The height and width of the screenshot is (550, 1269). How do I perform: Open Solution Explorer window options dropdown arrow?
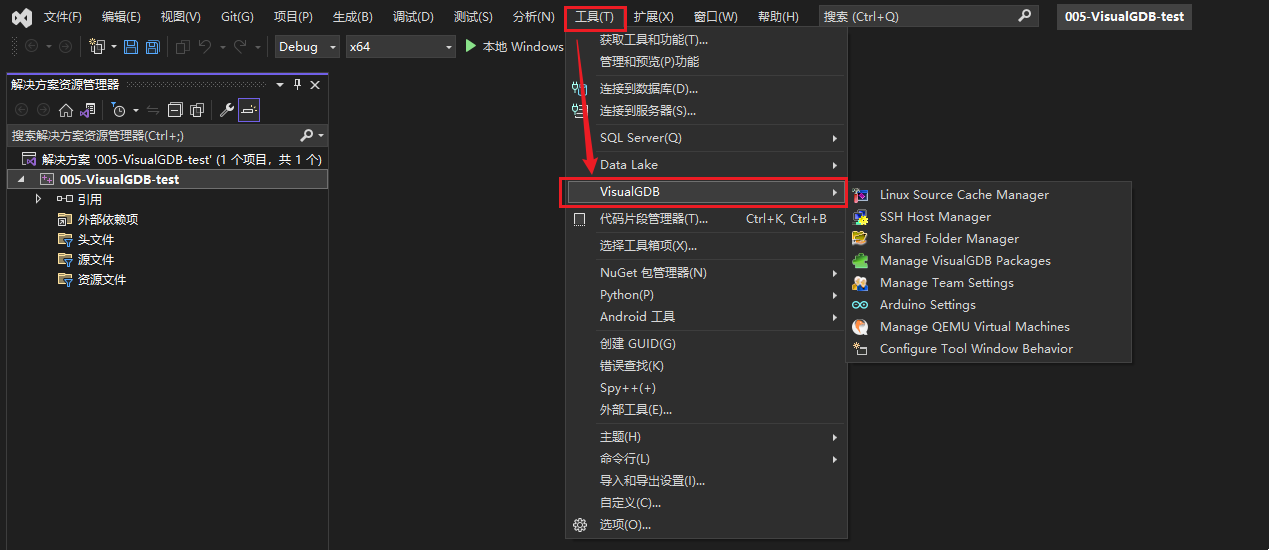click(x=281, y=85)
